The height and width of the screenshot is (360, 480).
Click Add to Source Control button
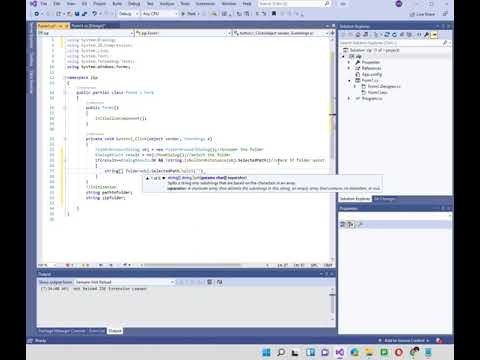click(404, 340)
